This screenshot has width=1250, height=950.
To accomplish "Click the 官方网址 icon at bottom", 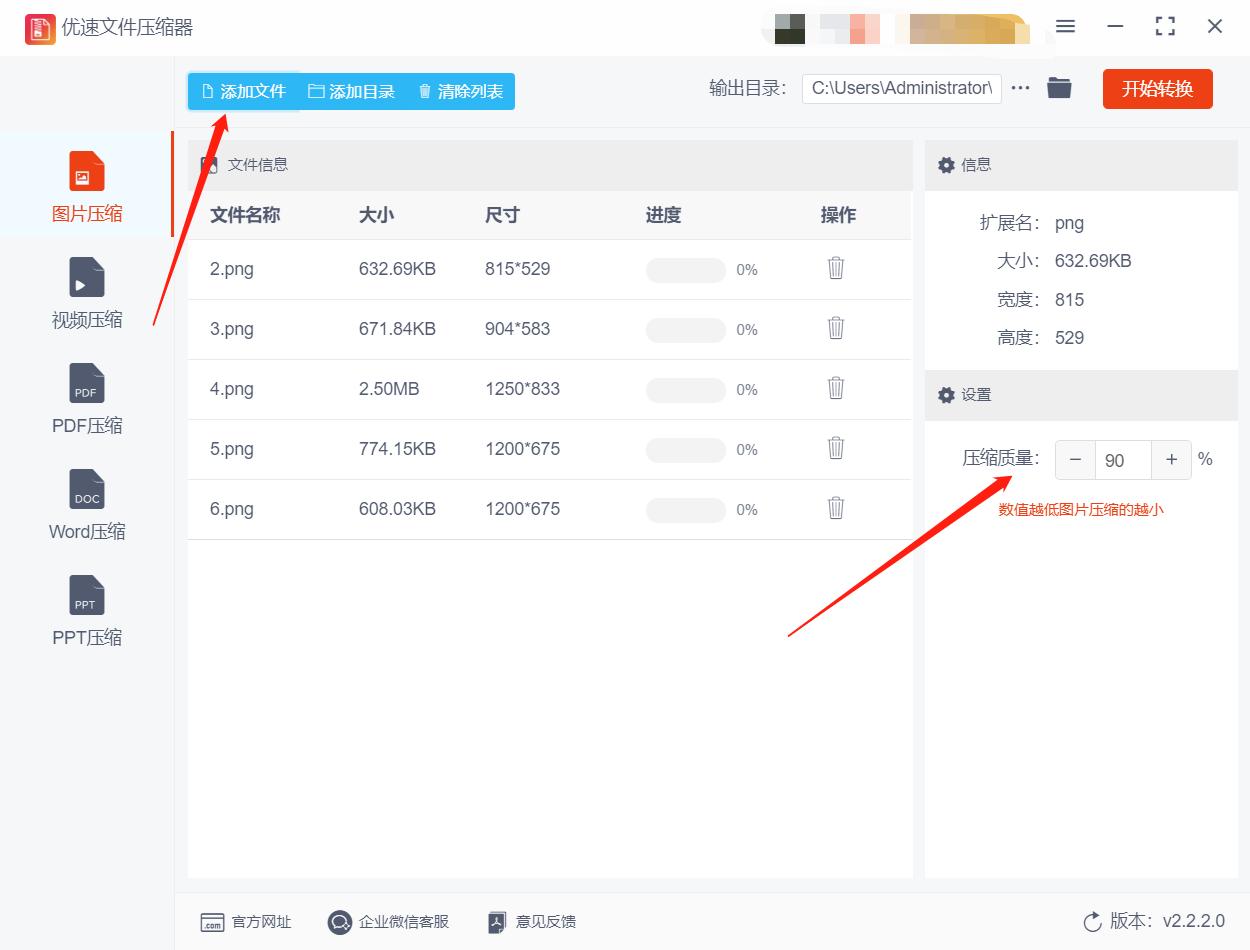I will tap(212, 922).
